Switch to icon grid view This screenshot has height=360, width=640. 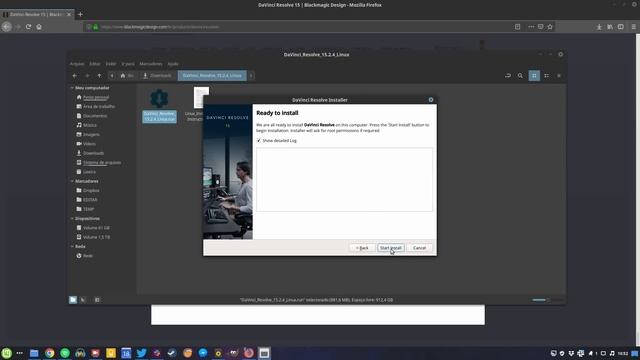point(534,76)
